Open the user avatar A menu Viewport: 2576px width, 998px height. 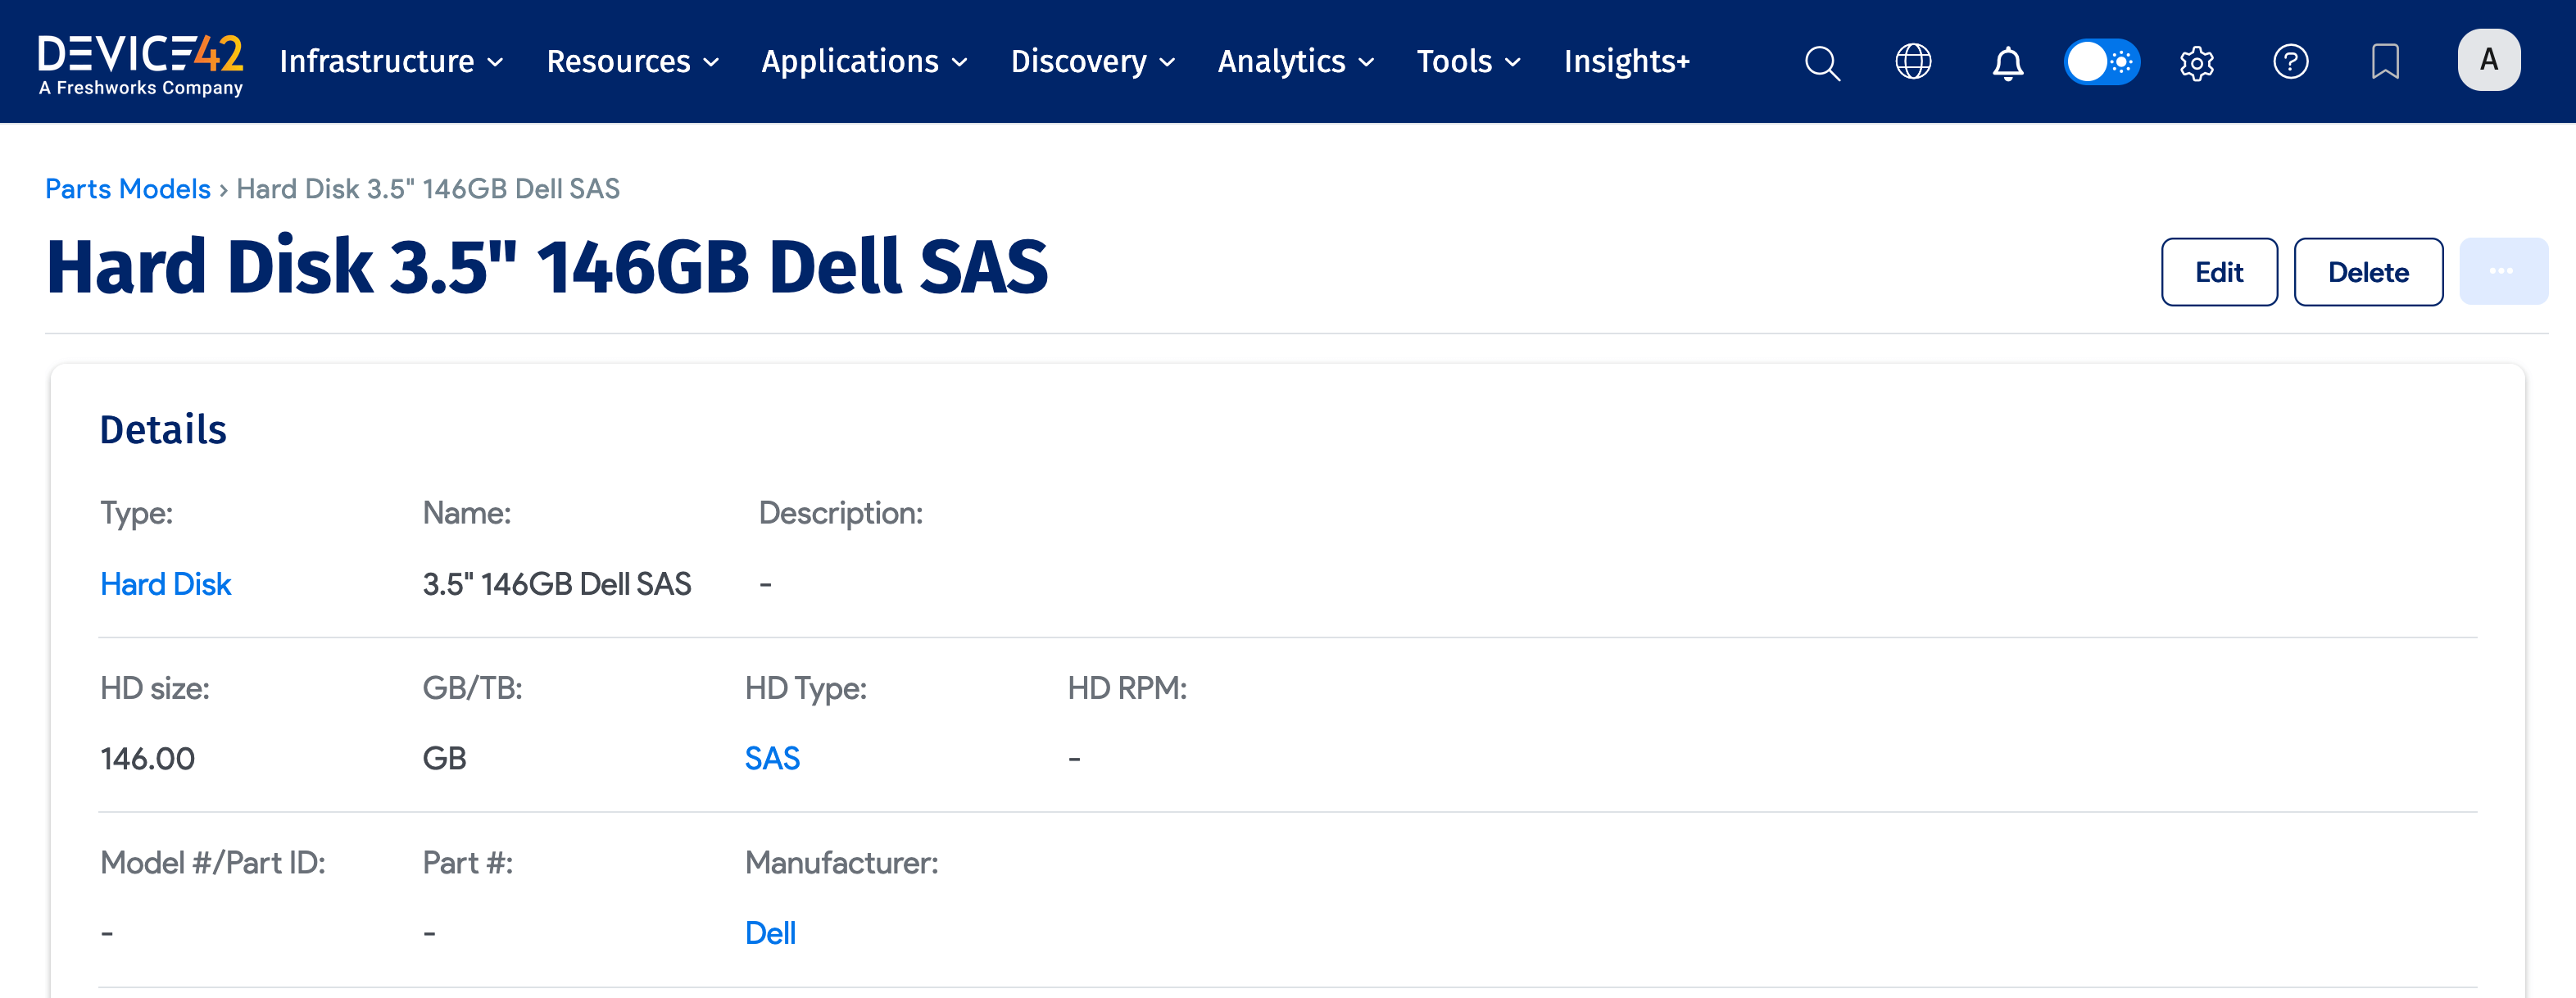pos(2488,60)
